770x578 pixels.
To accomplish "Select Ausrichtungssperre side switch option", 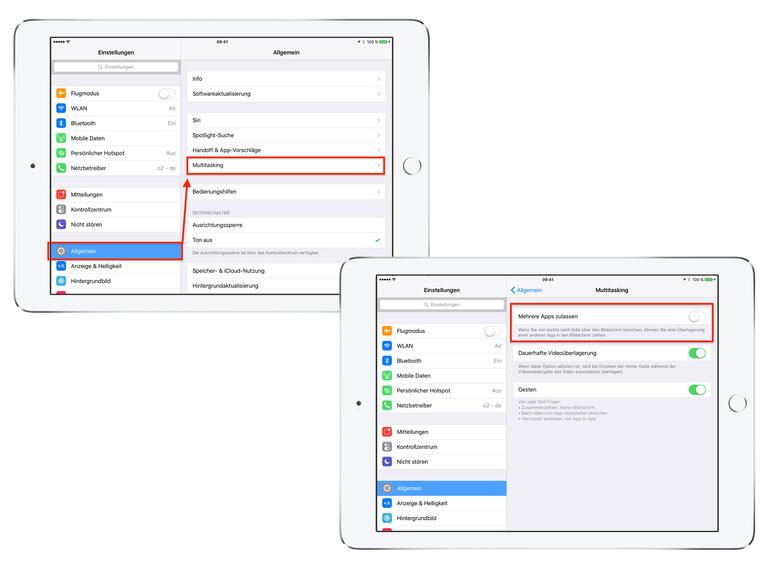I will point(286,225).
